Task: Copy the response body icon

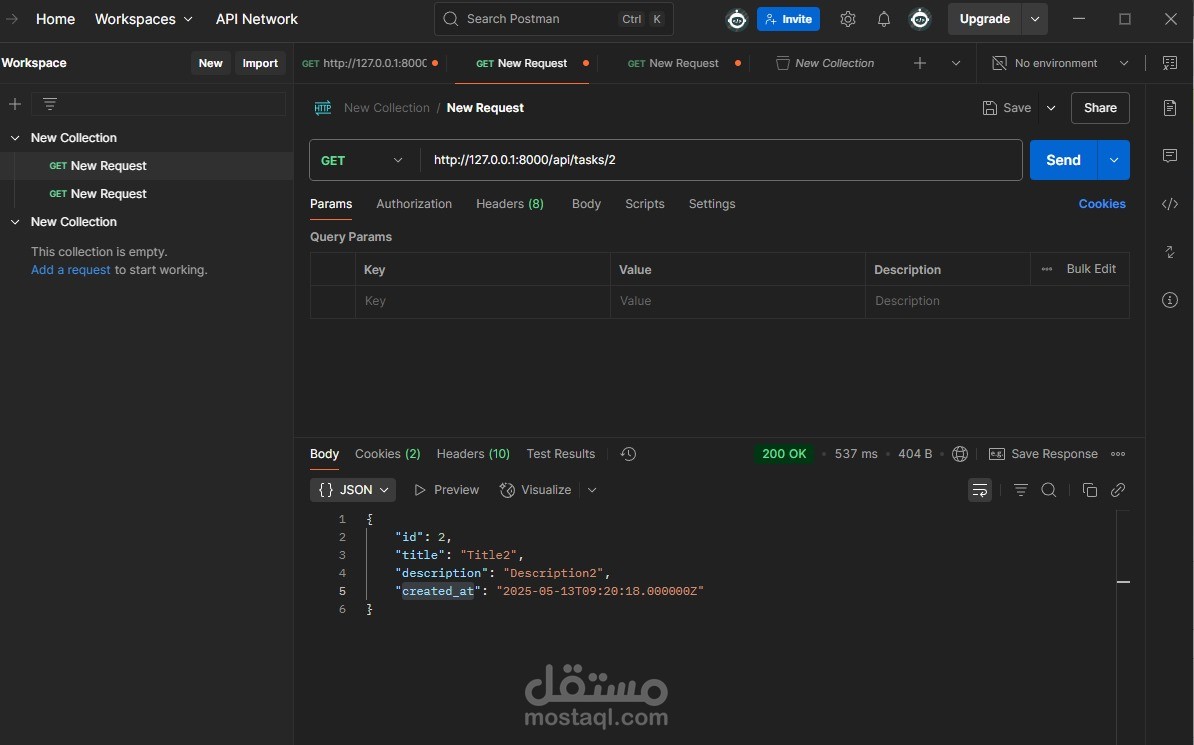Action: tap(1090, 490)
